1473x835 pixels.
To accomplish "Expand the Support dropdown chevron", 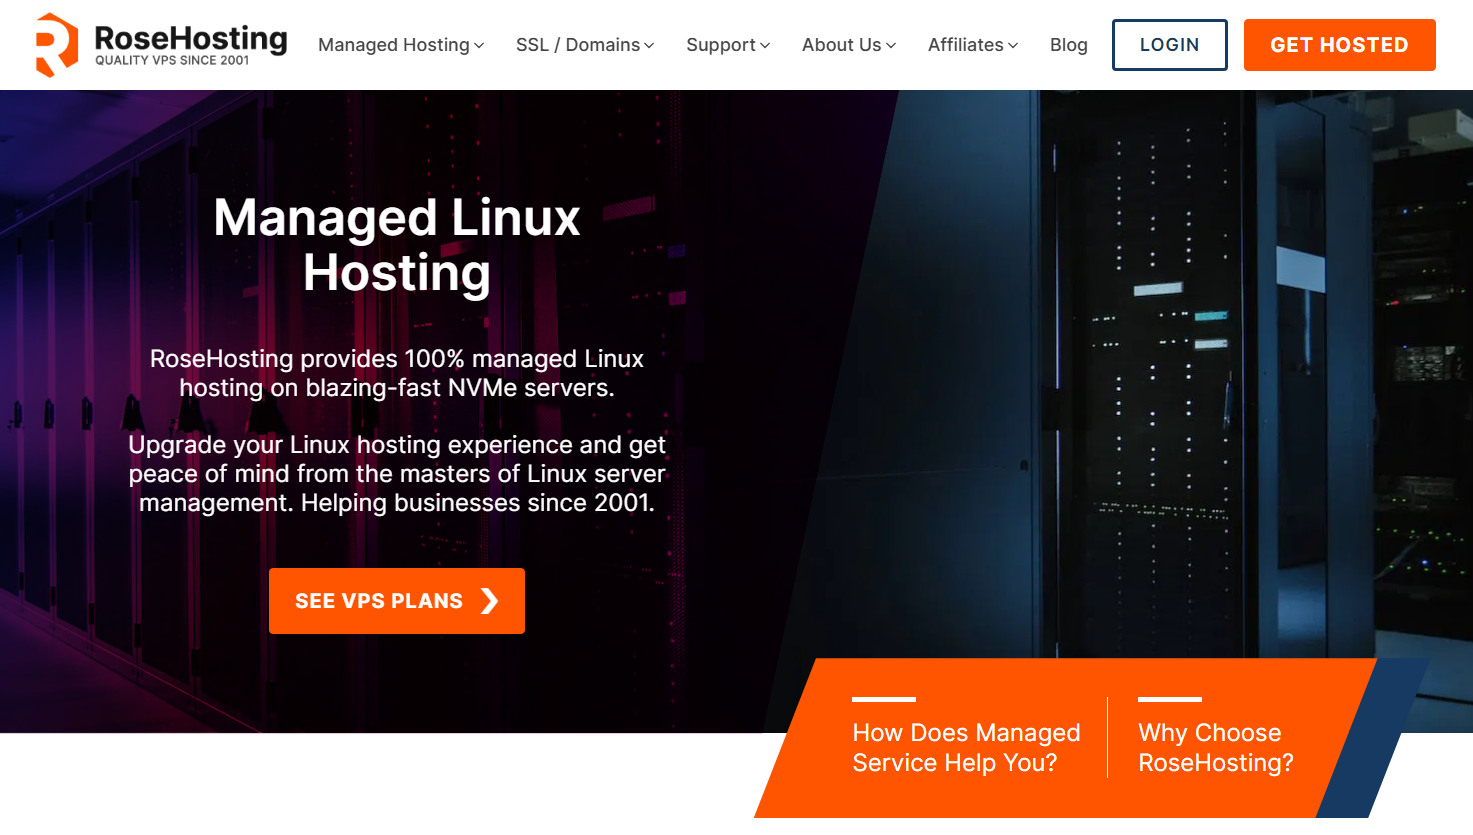I will pos(765,46).
